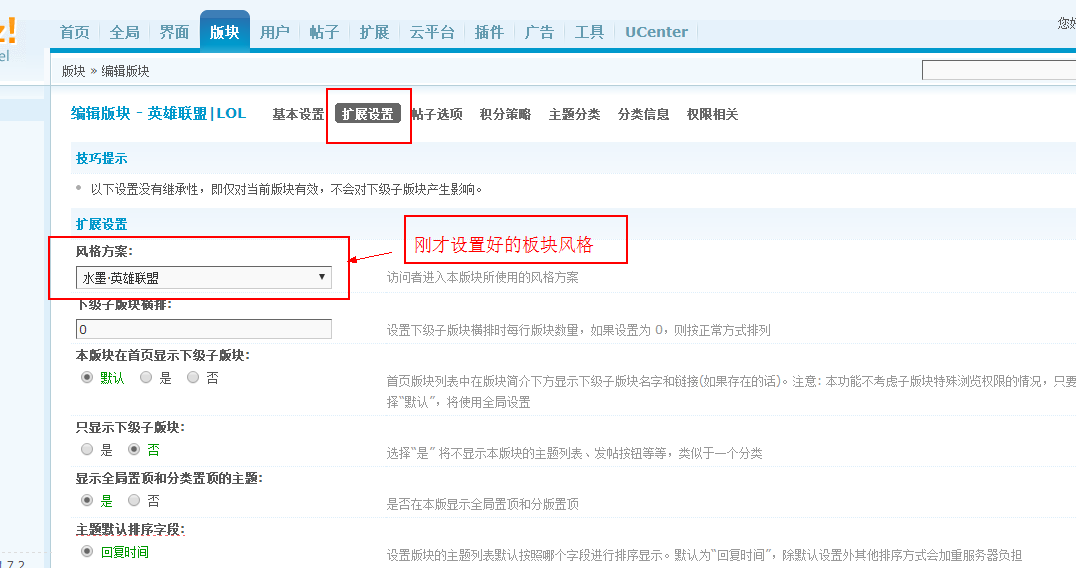Click the 技巧提示 section header
The width and height of the screenshot is (1076, 568).
coord(102,158)
